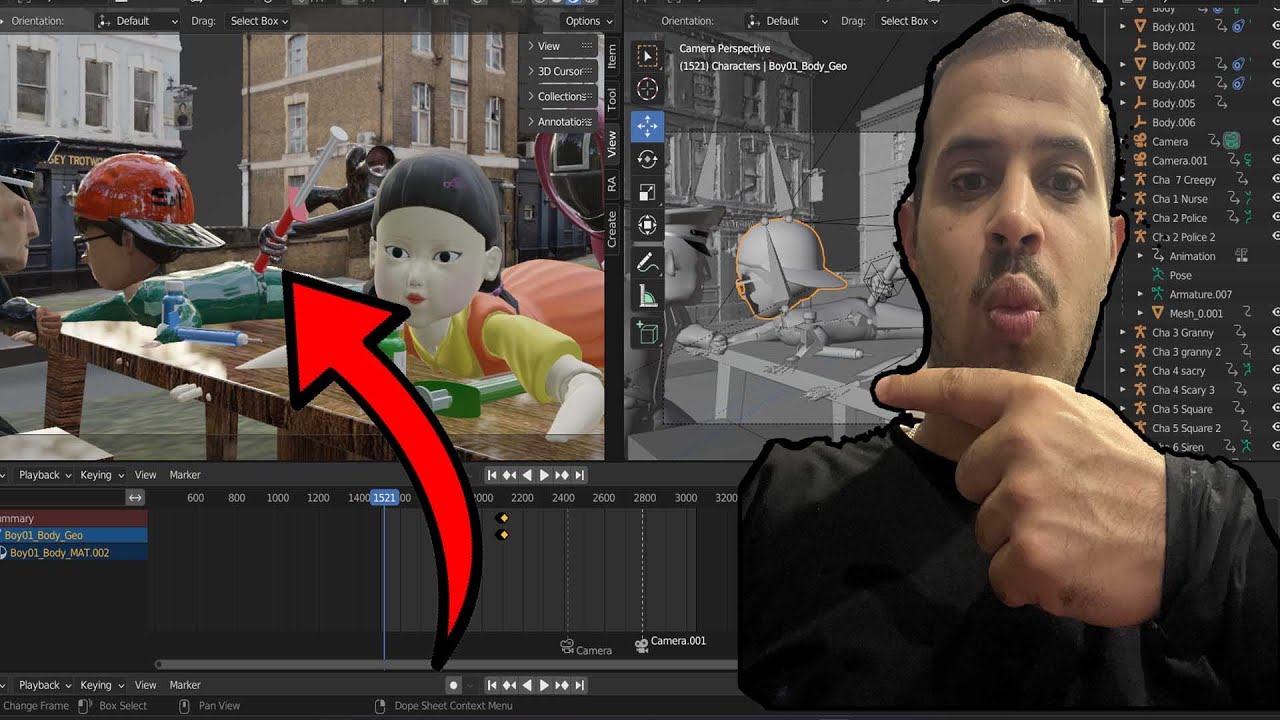
Task: Toggle visibility eye for Camera
Action: point(1275,142)
